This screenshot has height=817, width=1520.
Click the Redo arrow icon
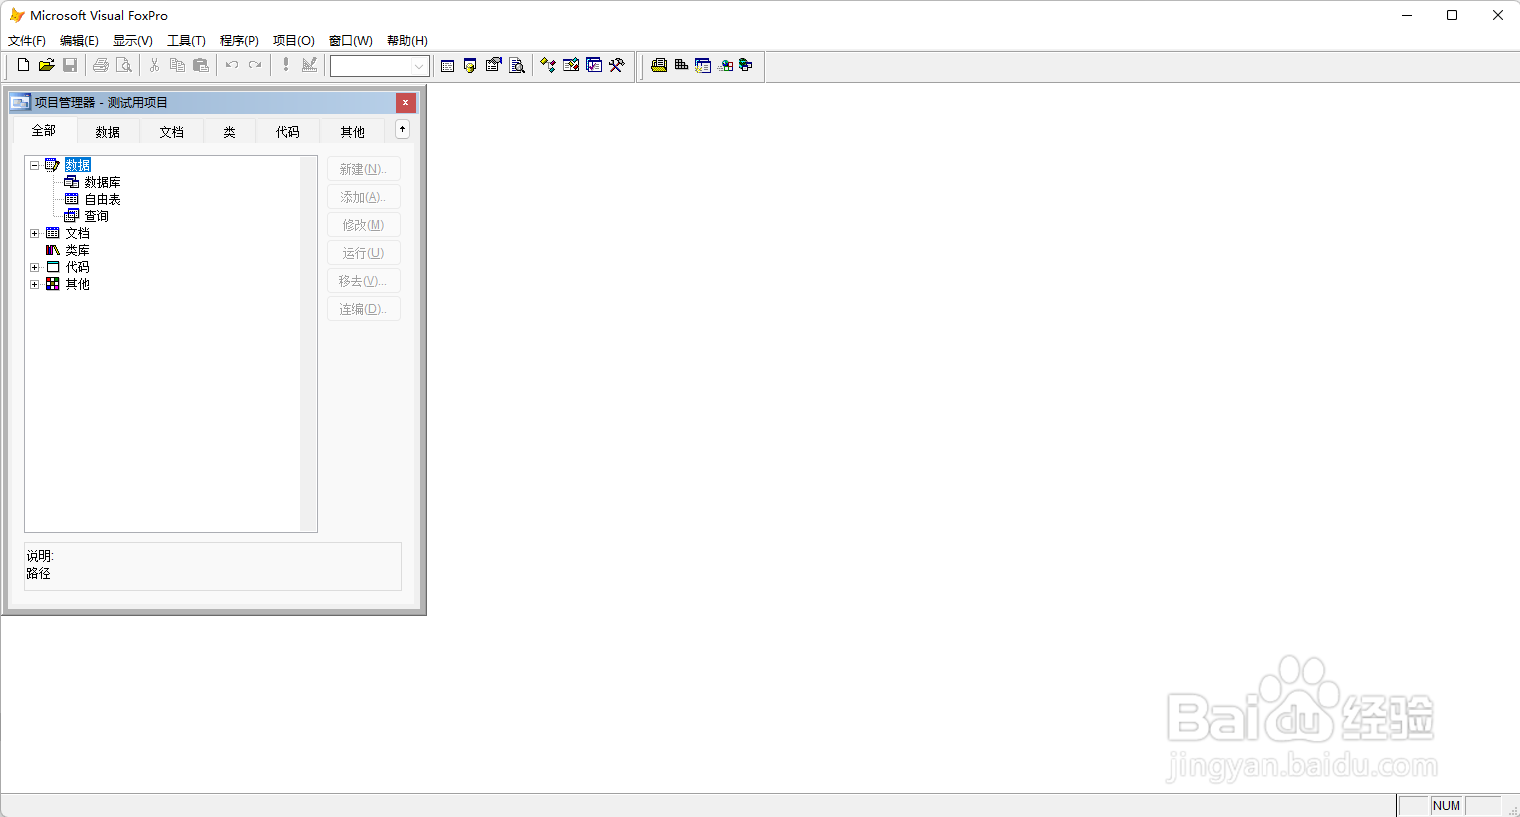click(255, 65)
